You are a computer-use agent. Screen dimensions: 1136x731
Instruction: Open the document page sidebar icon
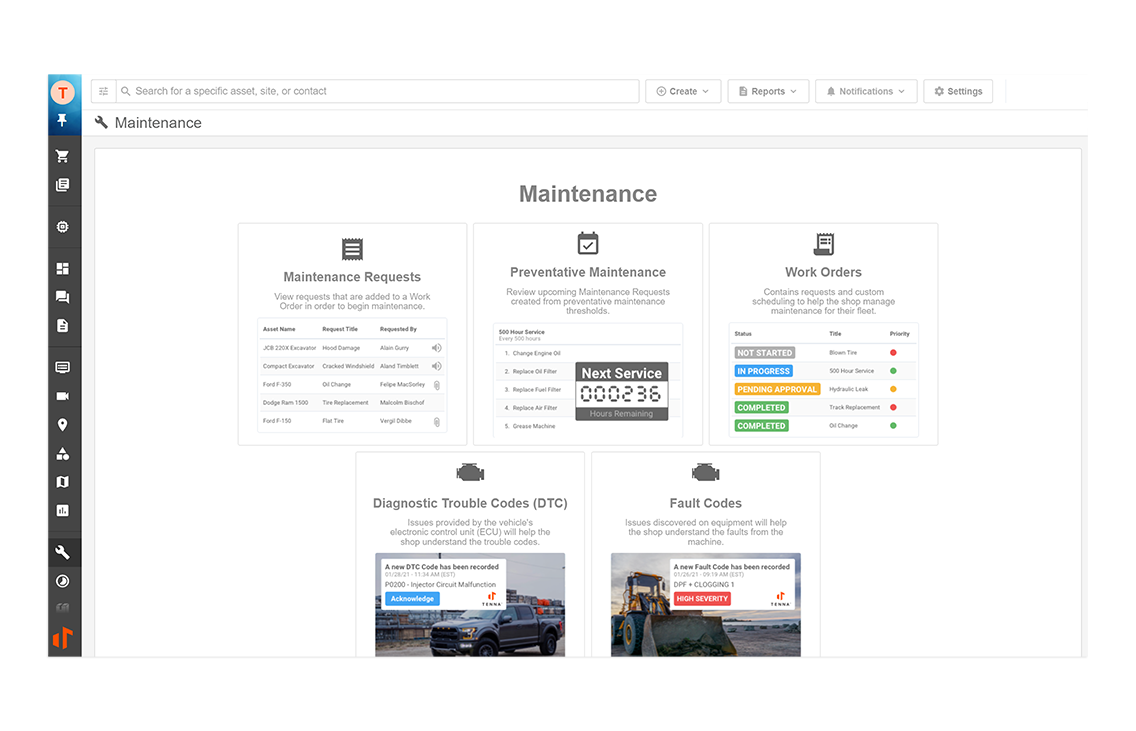(x=62, y=326)
